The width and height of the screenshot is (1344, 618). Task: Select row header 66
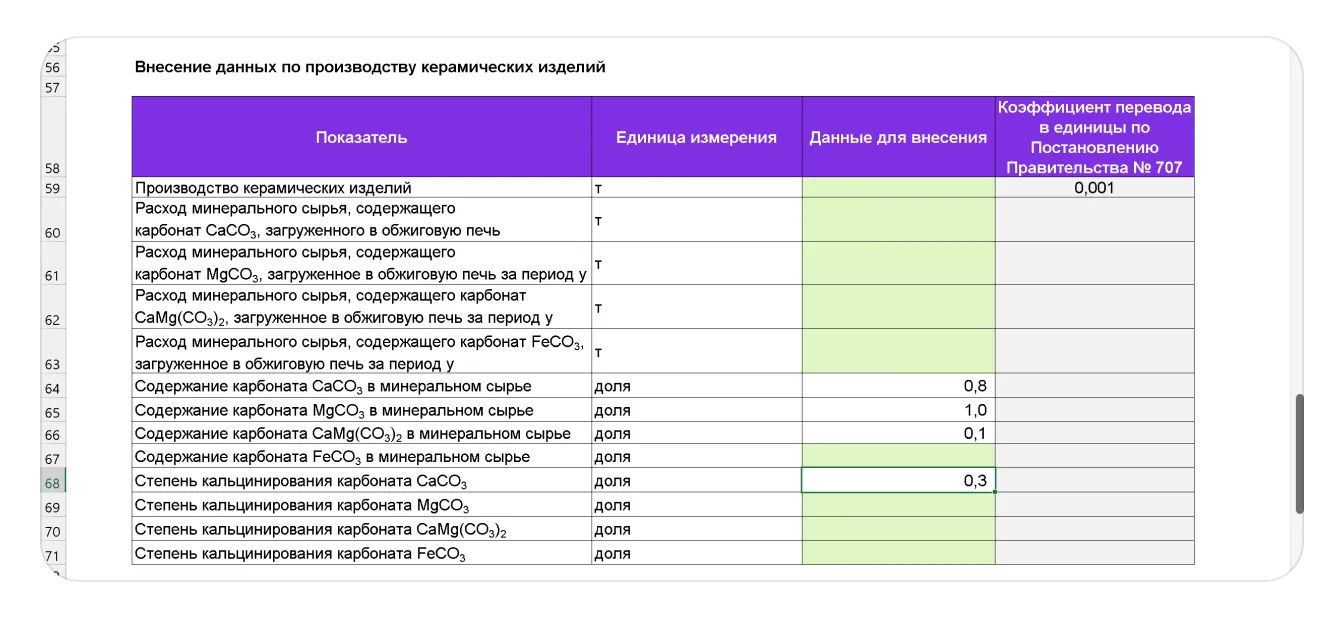pos(53,434)
